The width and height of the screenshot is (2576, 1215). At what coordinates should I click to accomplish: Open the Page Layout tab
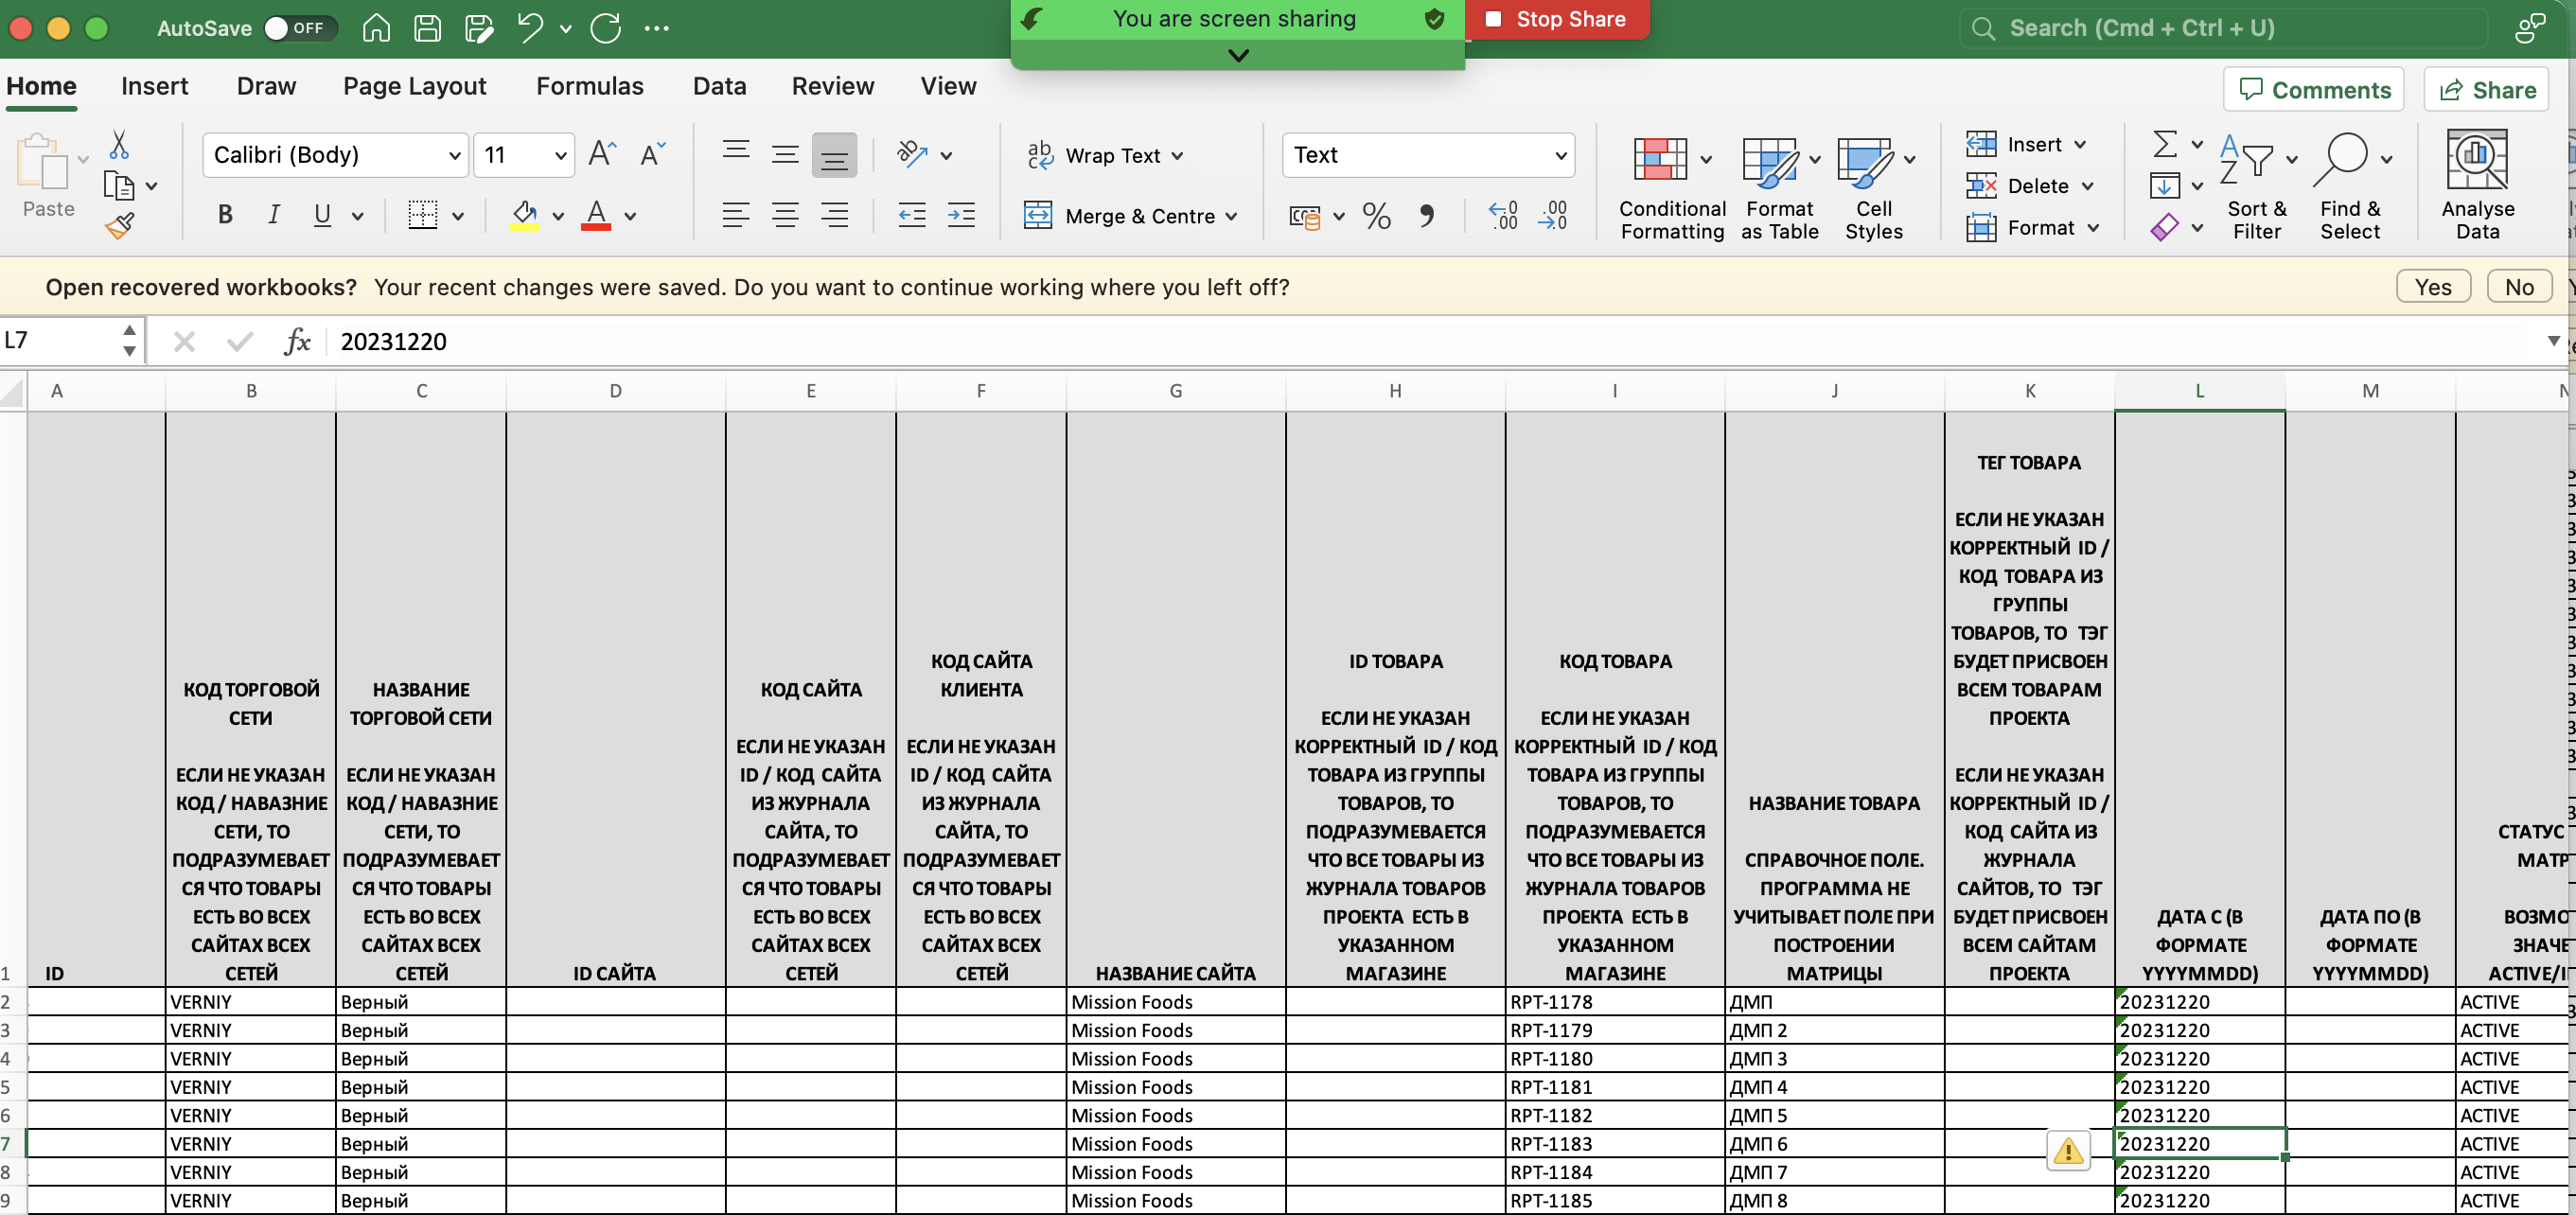click(414, 86)
